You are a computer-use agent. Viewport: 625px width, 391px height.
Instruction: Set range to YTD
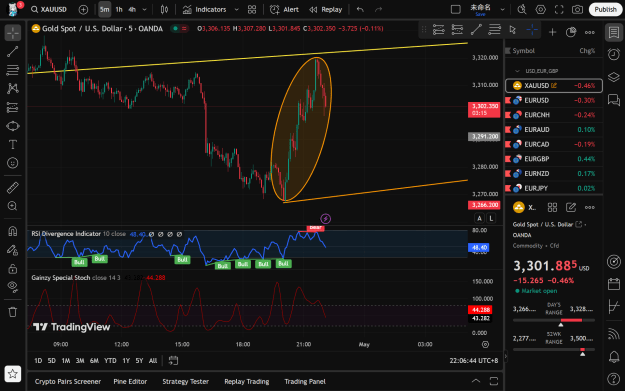tap(110, 361)
